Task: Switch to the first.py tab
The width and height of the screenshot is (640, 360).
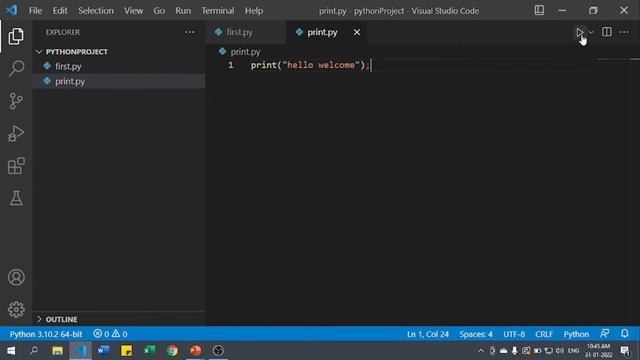Action: [245, 32]
